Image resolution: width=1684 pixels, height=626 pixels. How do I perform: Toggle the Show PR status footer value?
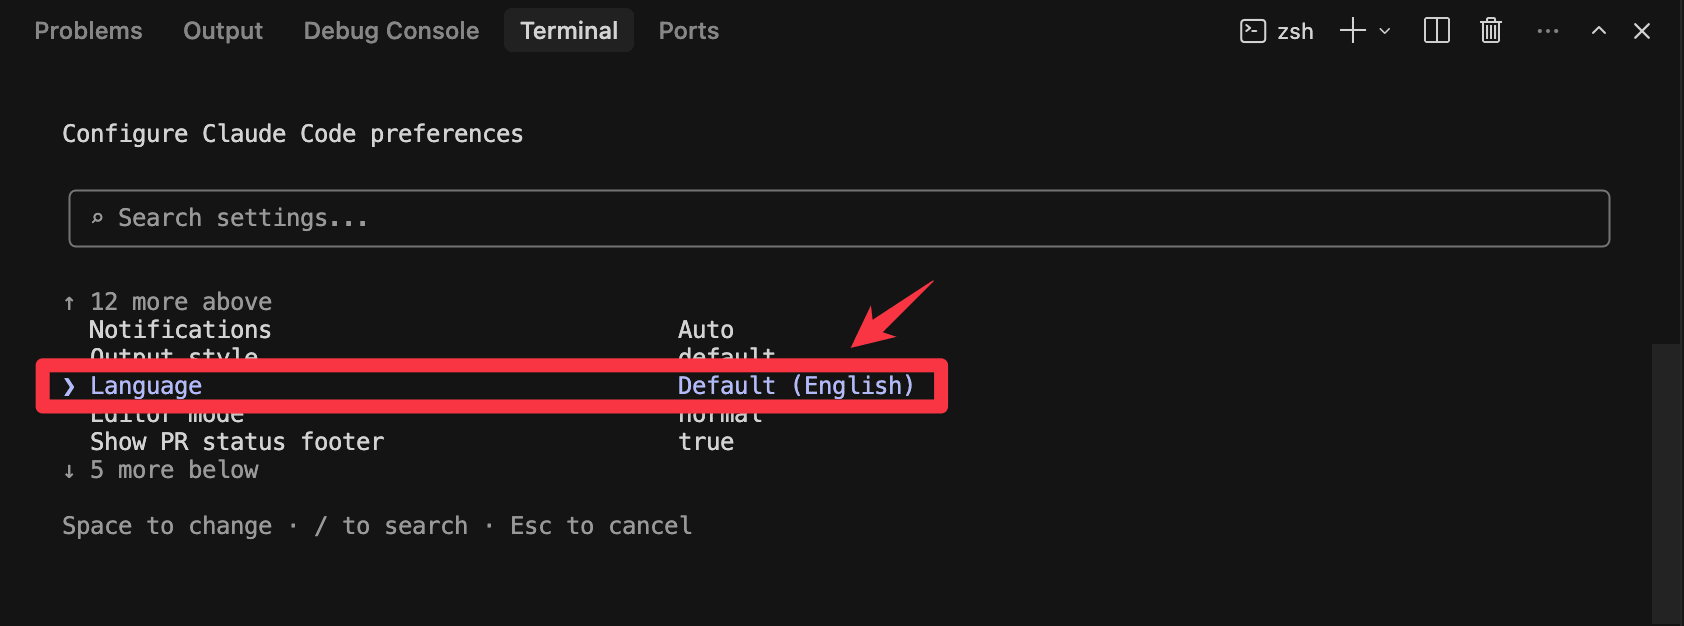[x=706, y=442]
